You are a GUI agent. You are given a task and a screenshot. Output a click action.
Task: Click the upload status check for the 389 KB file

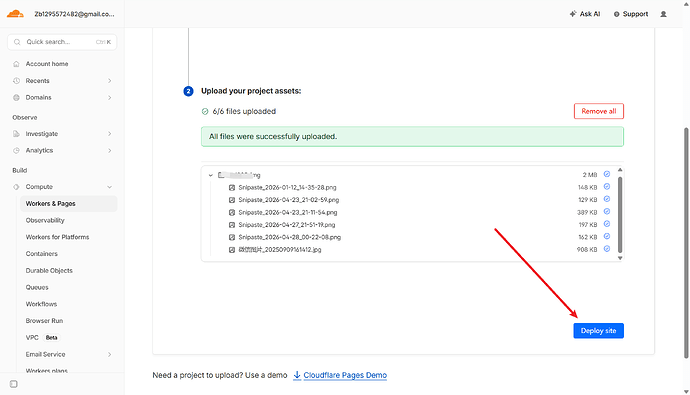click(x=607, y=212)
